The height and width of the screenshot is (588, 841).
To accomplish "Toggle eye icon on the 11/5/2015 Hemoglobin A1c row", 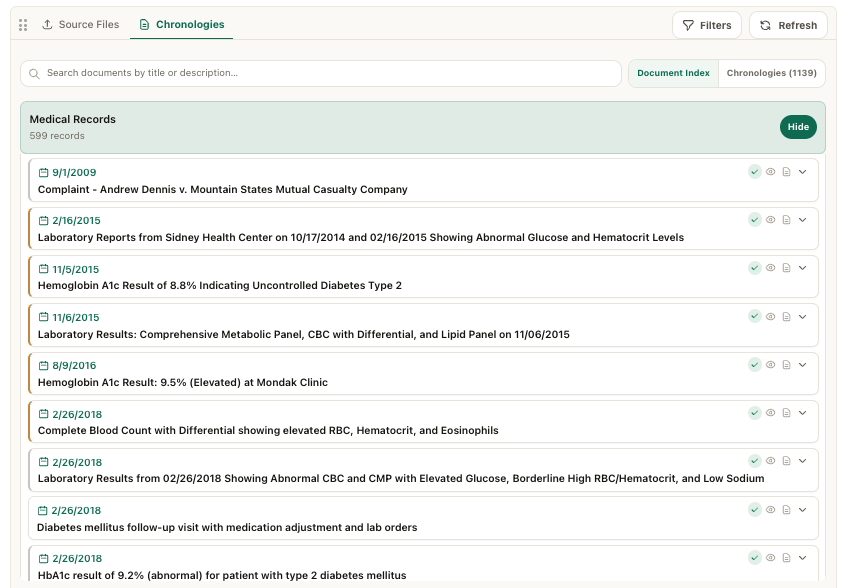I will 771,268.
